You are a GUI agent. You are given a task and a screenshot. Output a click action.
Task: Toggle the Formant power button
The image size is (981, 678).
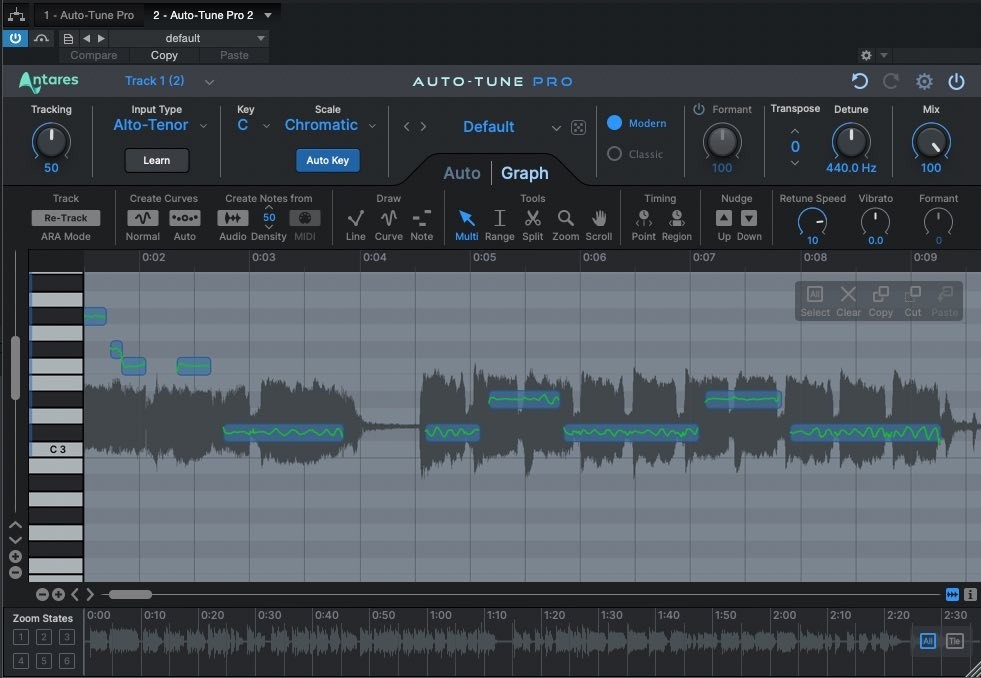click(x=699, y=109)
